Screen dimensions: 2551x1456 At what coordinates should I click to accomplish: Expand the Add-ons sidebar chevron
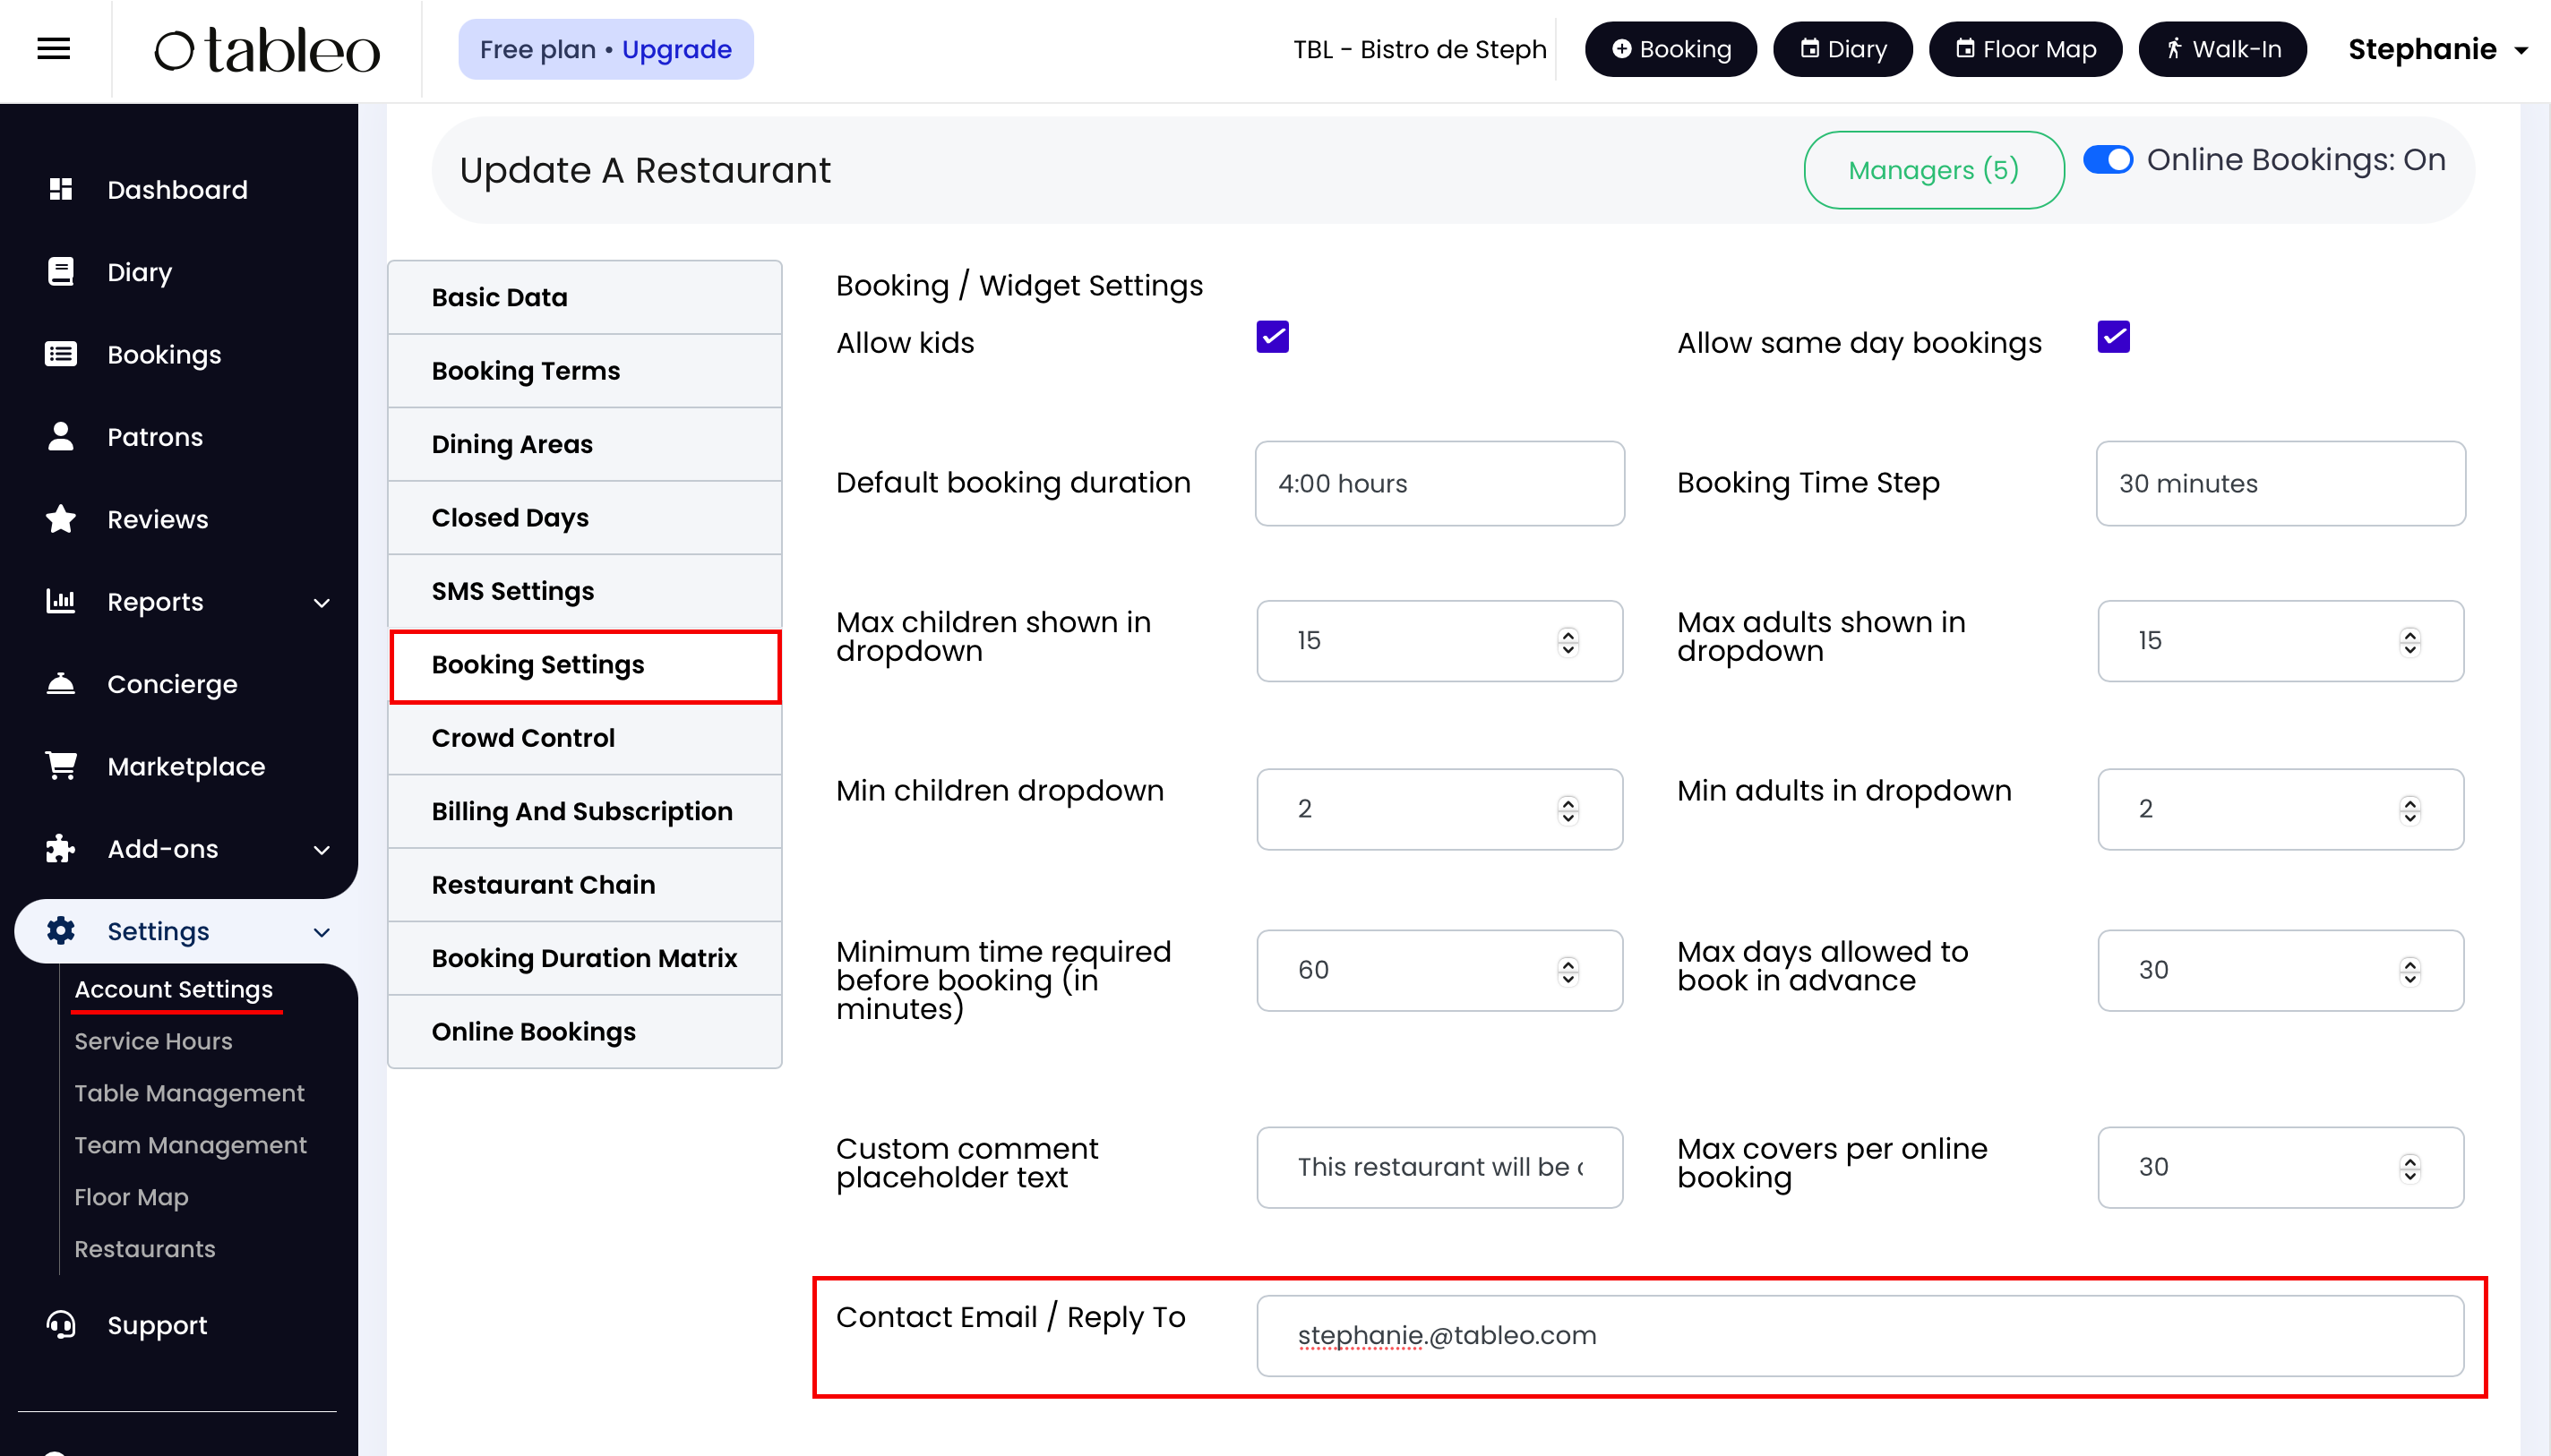[x=321, y=850]
